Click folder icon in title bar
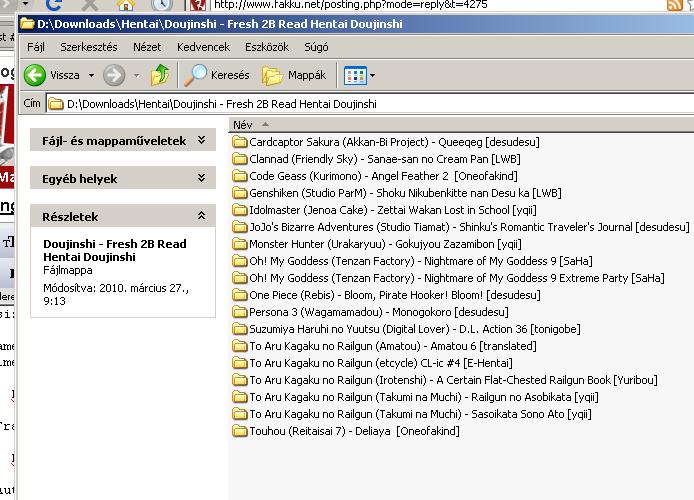The image size is (694, 500). pos(27,23)
